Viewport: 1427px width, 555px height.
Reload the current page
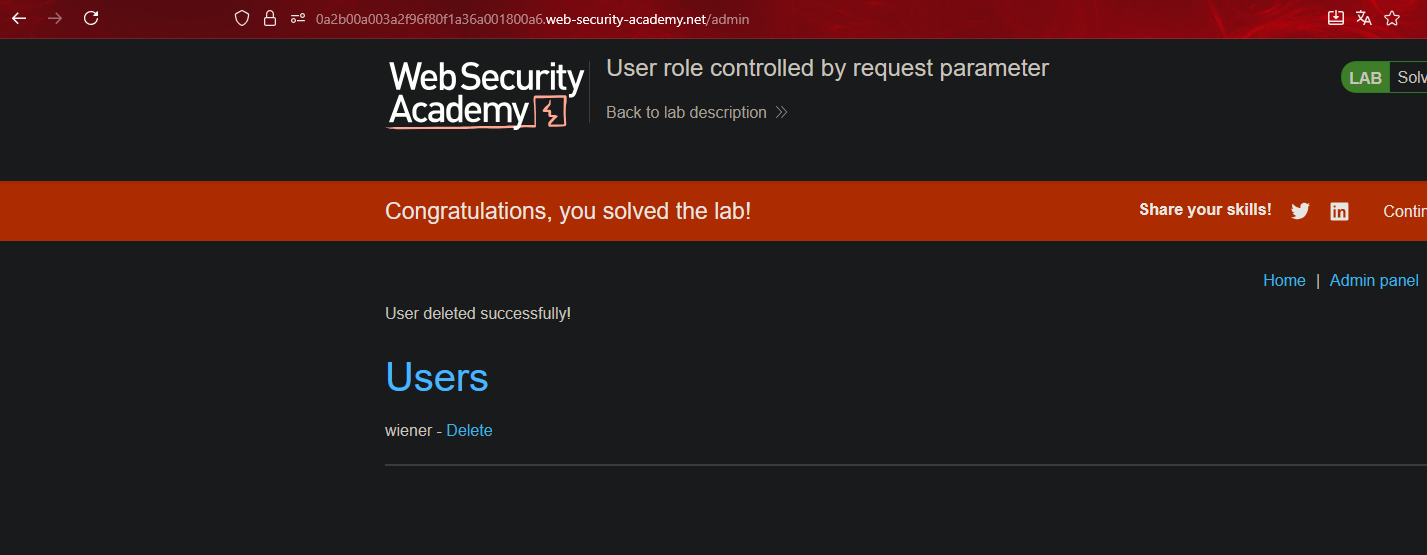pyautogui.click(x=91, y=18)
